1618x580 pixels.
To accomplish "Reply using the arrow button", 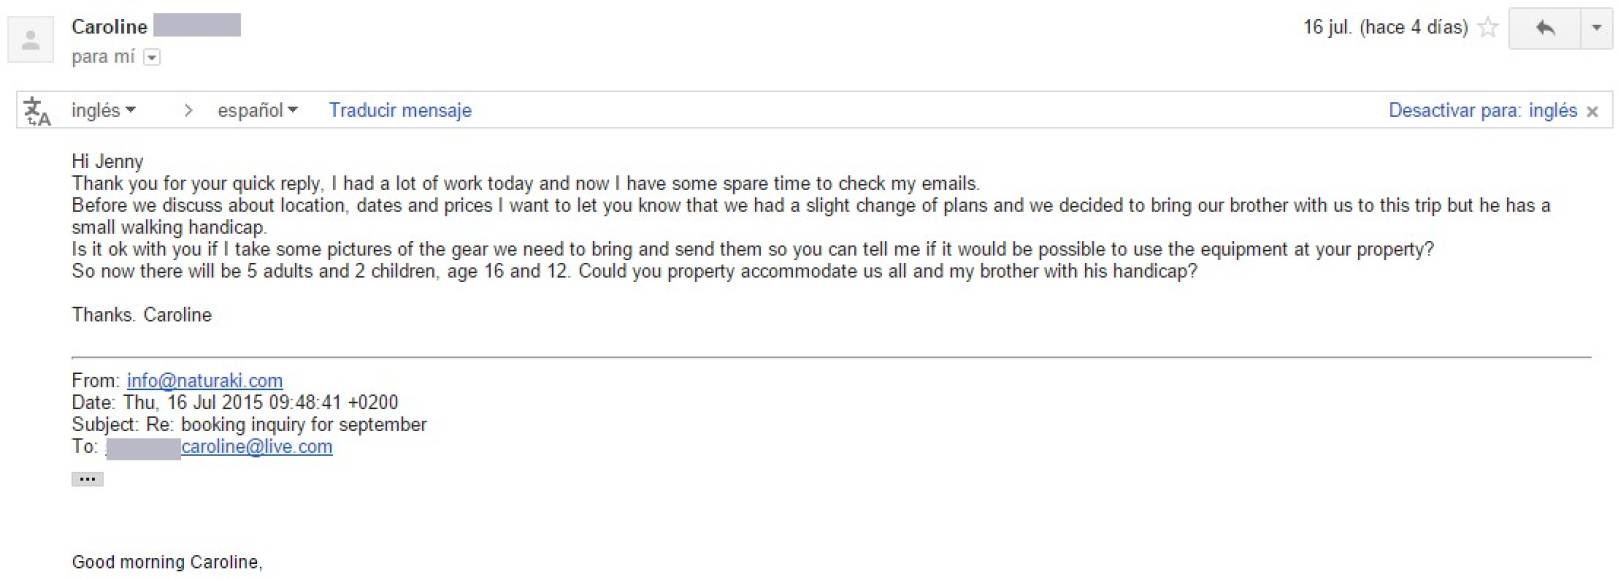I will click(x=1544, y=28).
